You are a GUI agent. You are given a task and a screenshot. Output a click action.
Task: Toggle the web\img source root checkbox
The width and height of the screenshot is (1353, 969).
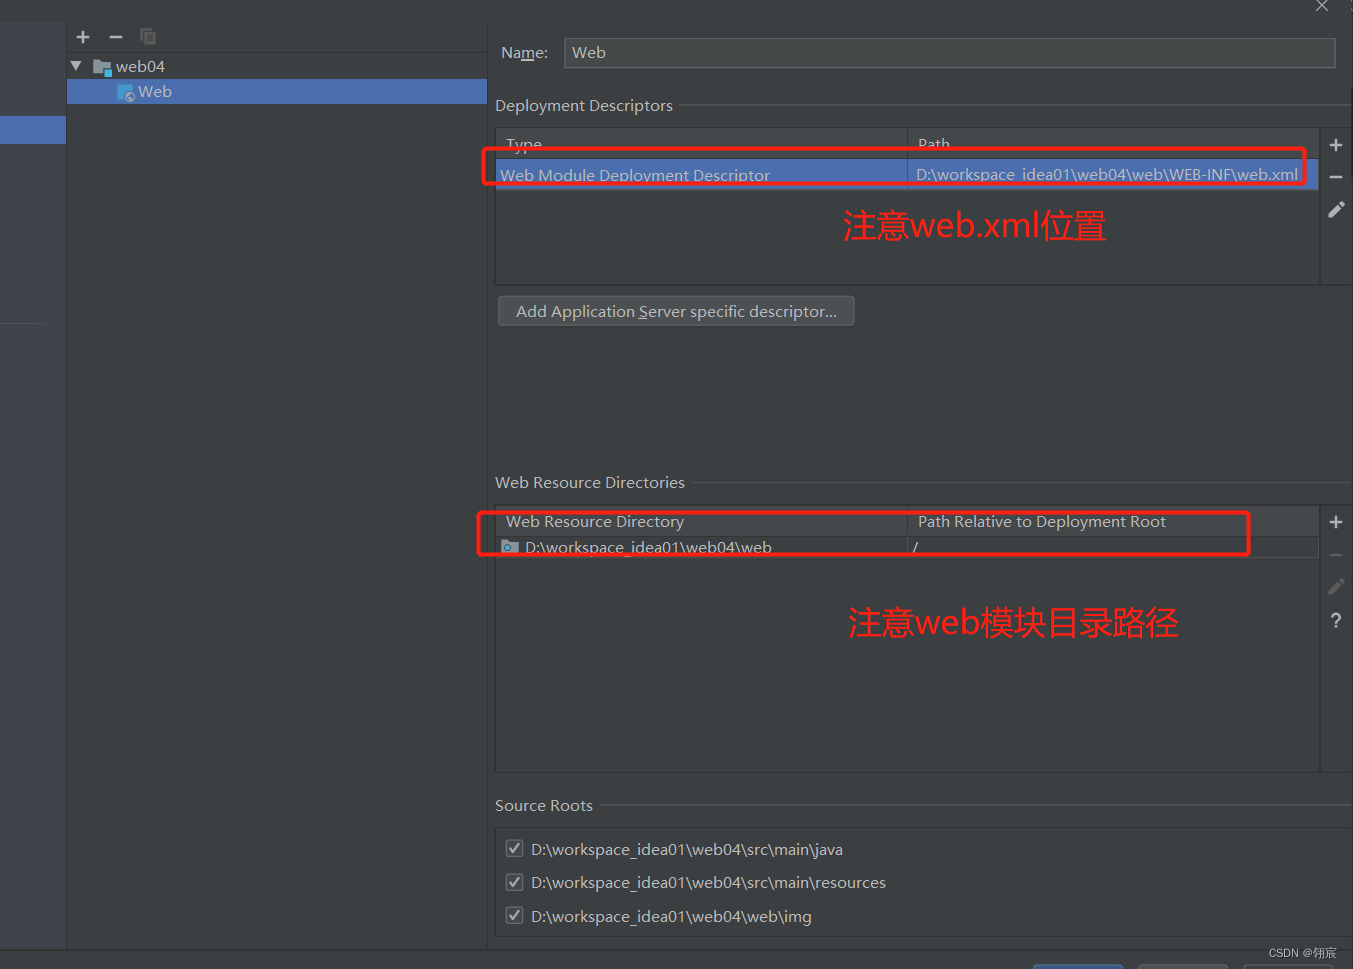514,915
